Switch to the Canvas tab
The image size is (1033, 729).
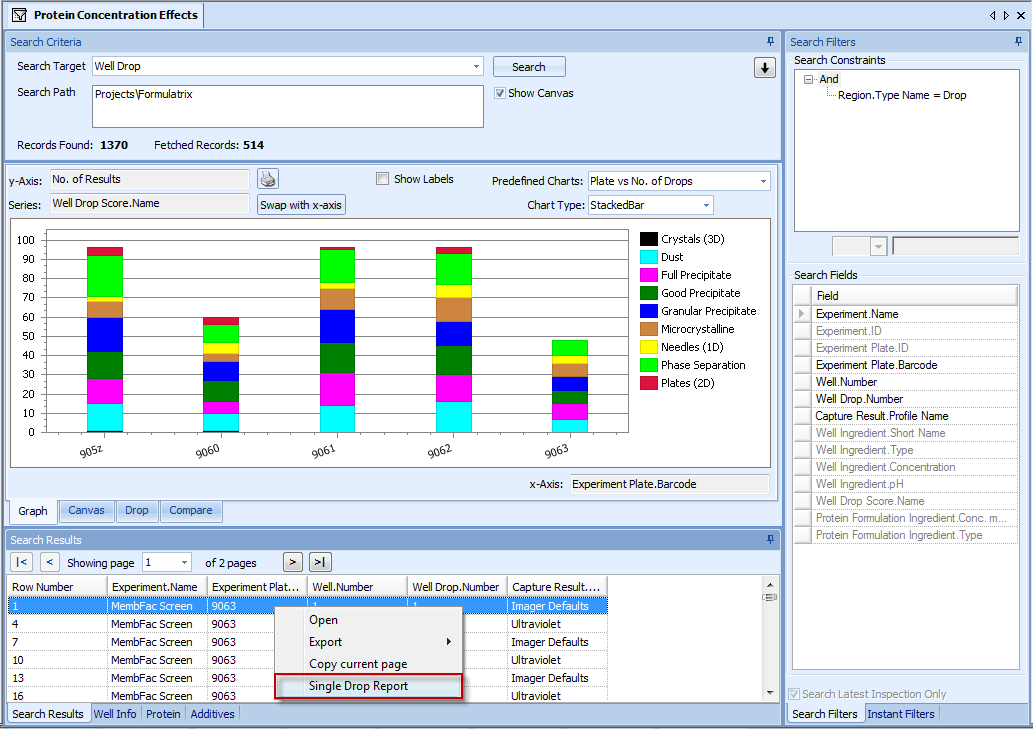86,511
